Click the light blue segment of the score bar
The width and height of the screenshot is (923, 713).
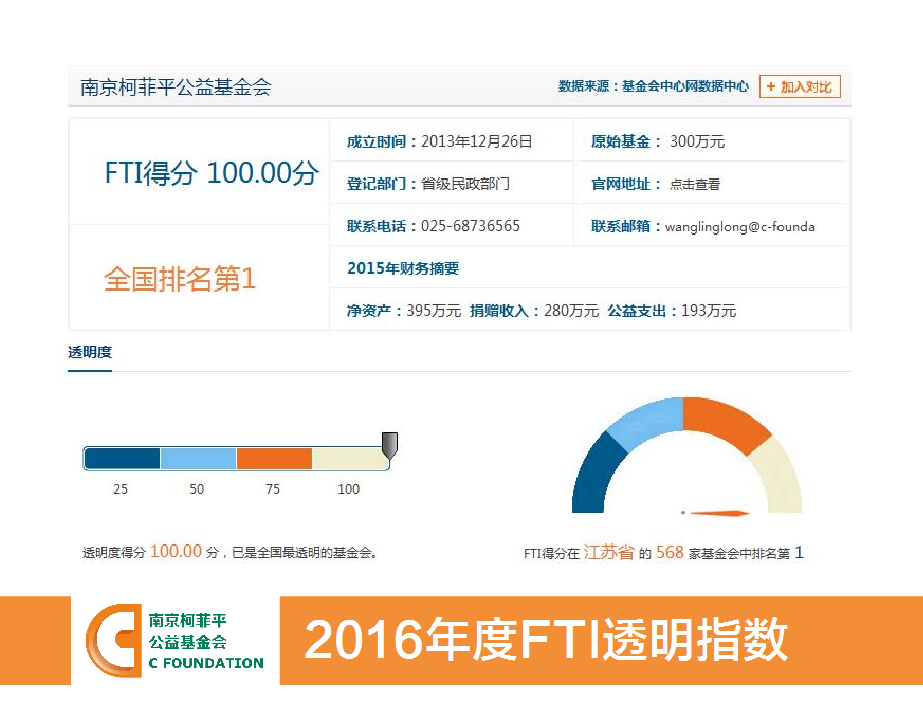[x=198, y=458]
